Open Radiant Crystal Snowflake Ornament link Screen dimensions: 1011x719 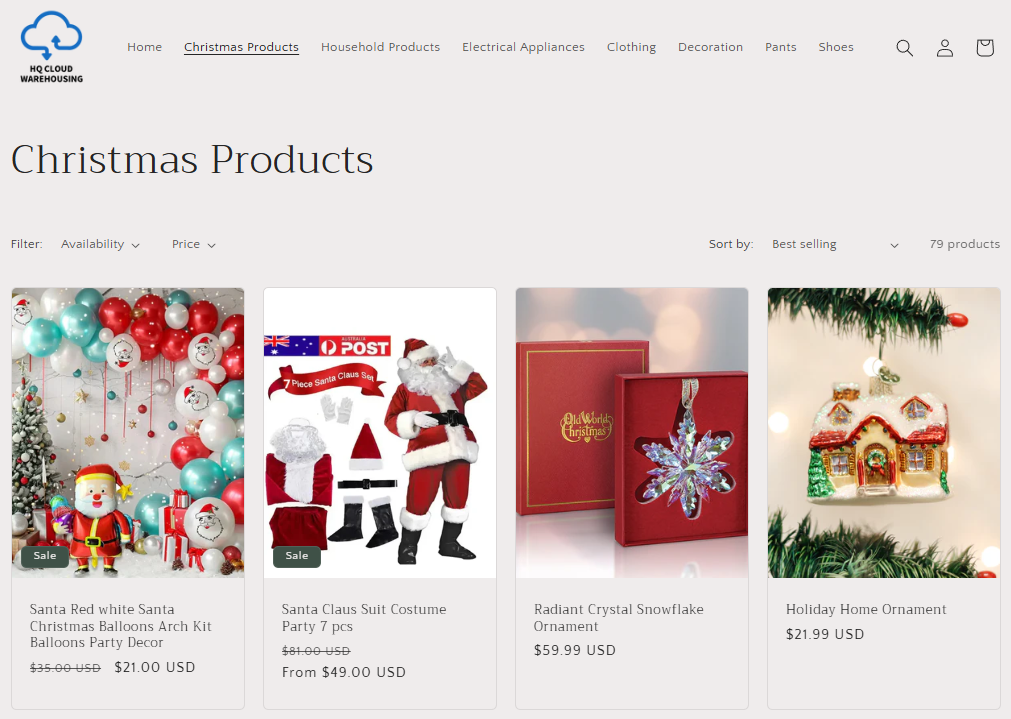coord(618,618)
